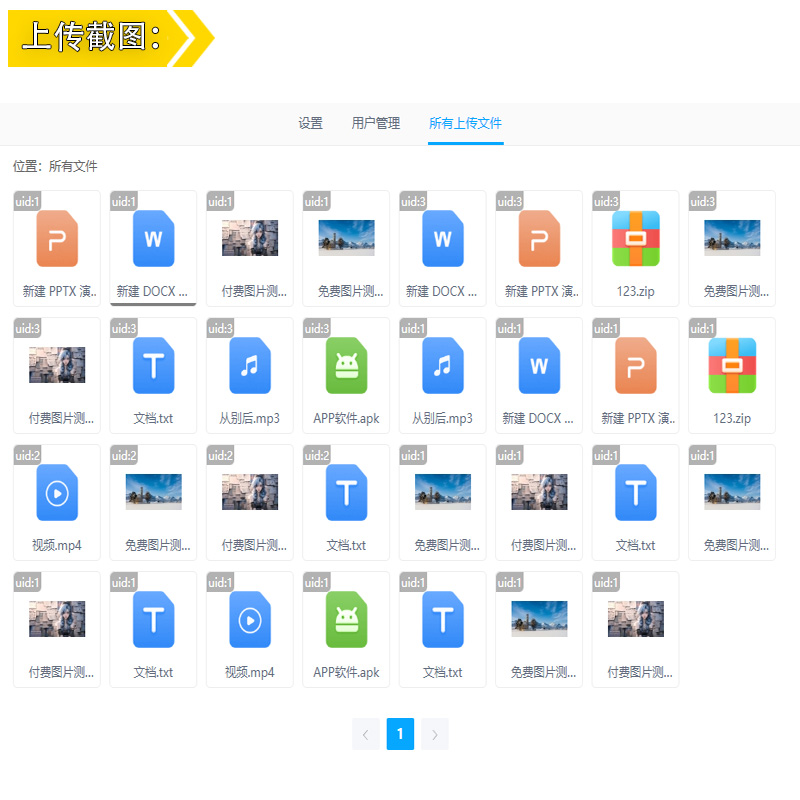Select the uid:3 新建 PPTX presentation icon

pyautogui.click(x=539, y=238)
